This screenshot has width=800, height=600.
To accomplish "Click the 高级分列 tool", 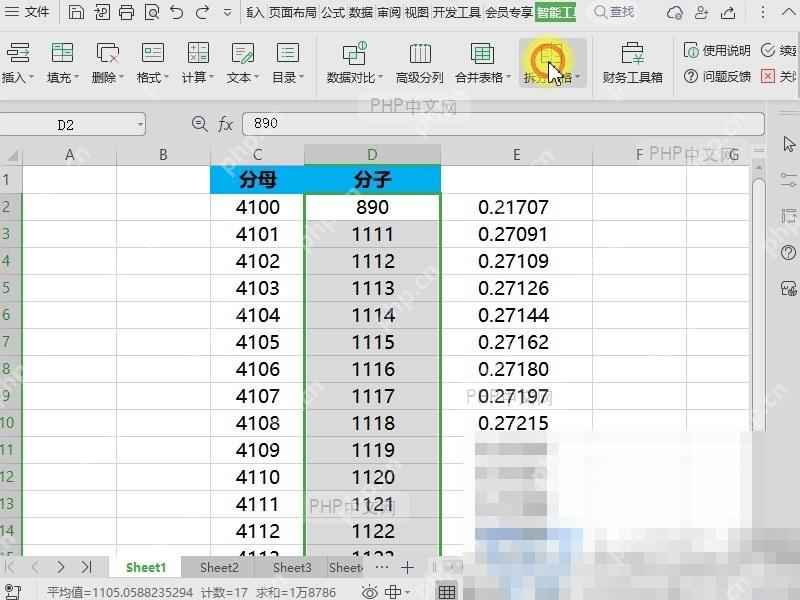I will [x=420, y=63].
